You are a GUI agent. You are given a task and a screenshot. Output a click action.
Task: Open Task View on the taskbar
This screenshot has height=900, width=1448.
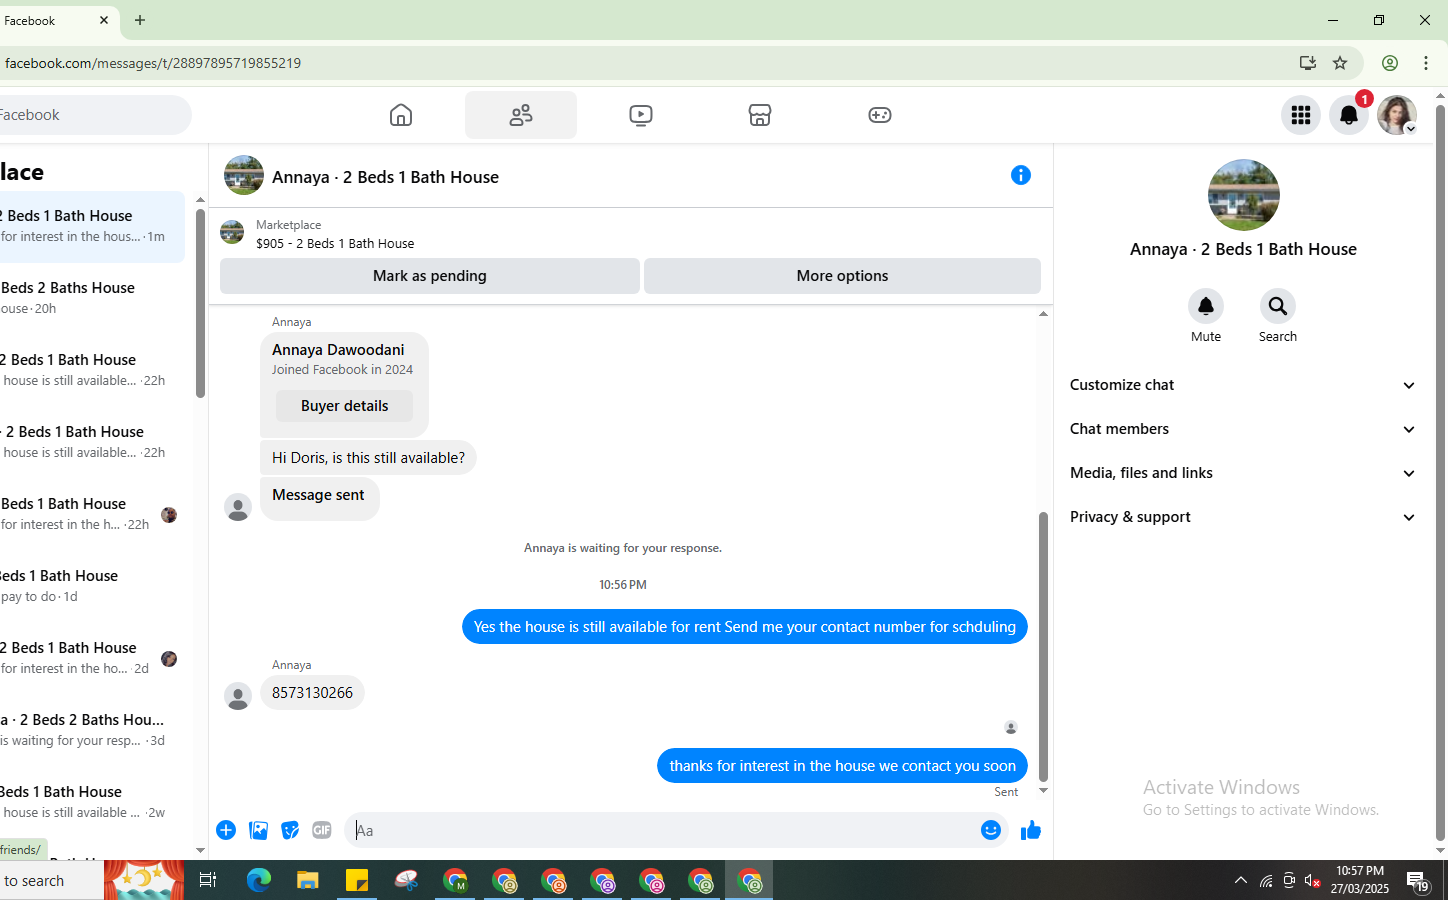(x=208, y=881)
